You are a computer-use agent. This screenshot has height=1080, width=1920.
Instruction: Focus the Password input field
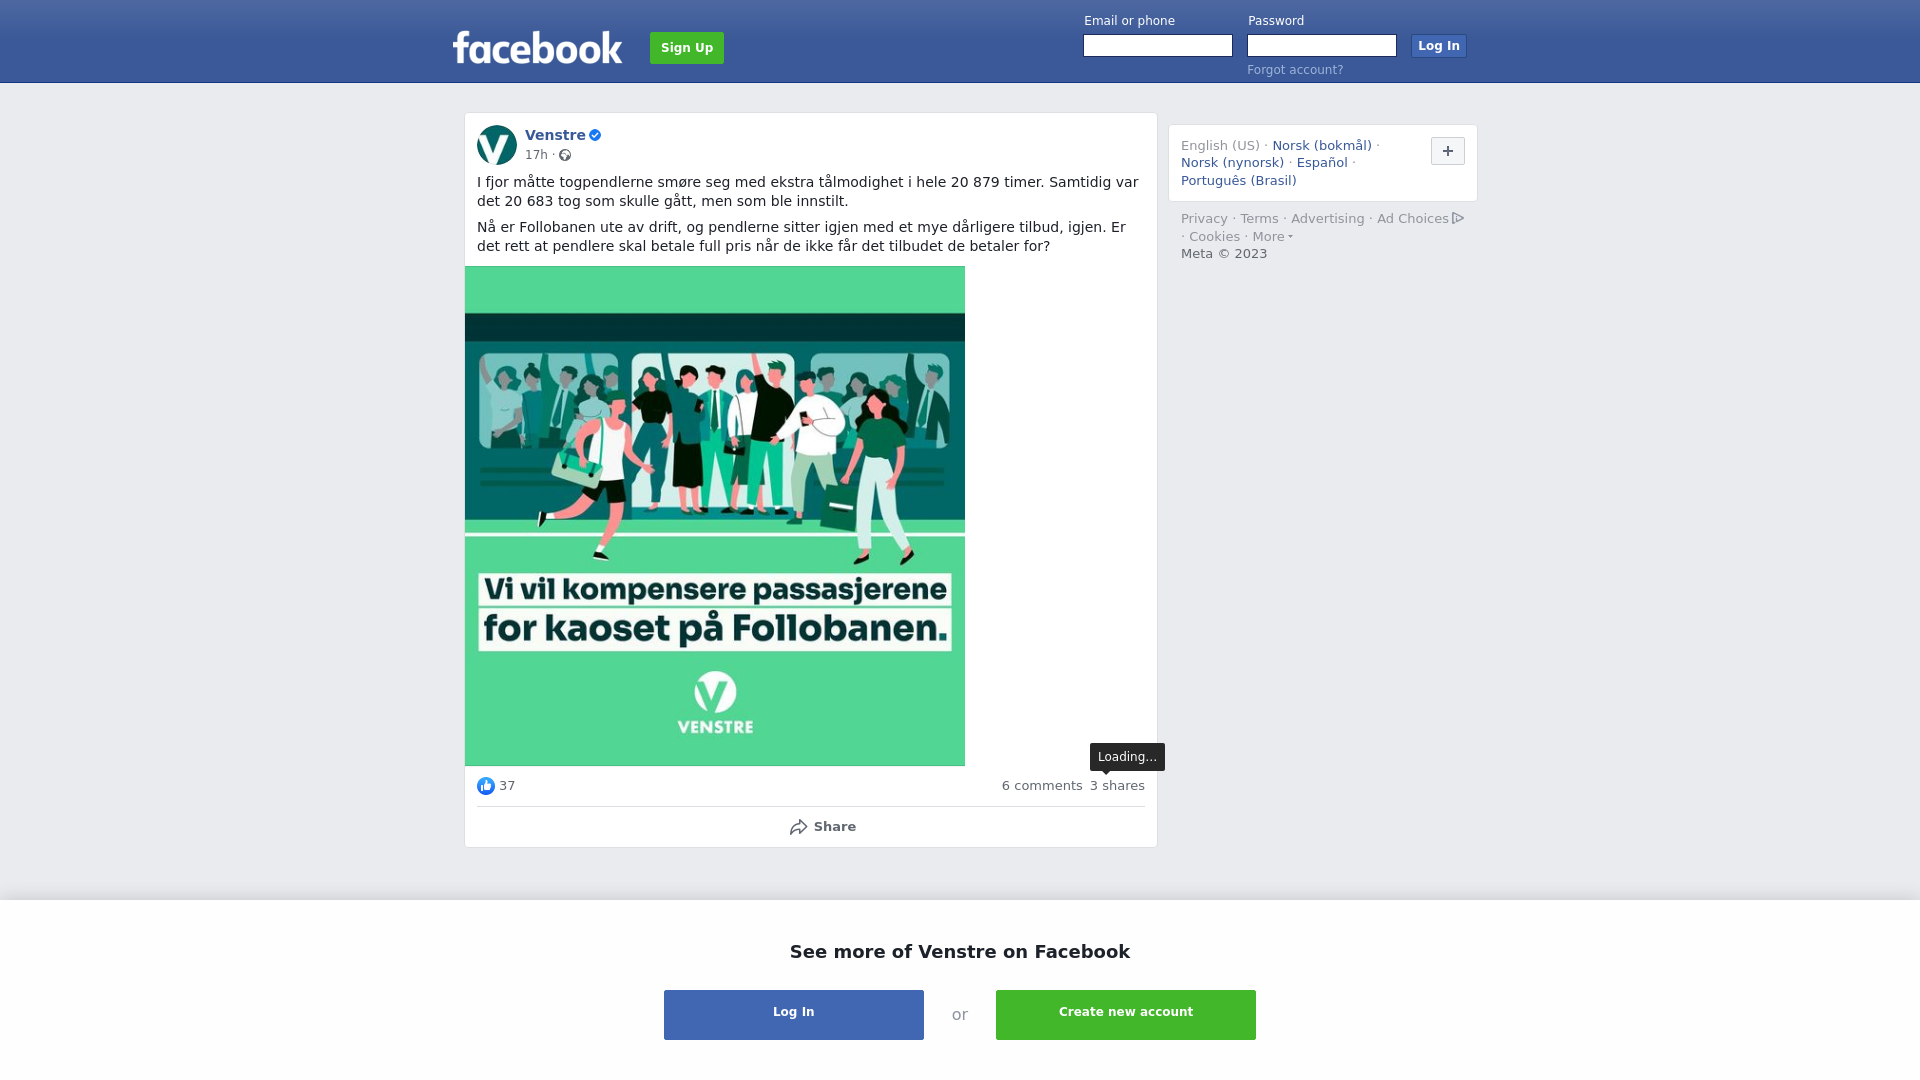pyautogui.click(x=1322, y=46)
